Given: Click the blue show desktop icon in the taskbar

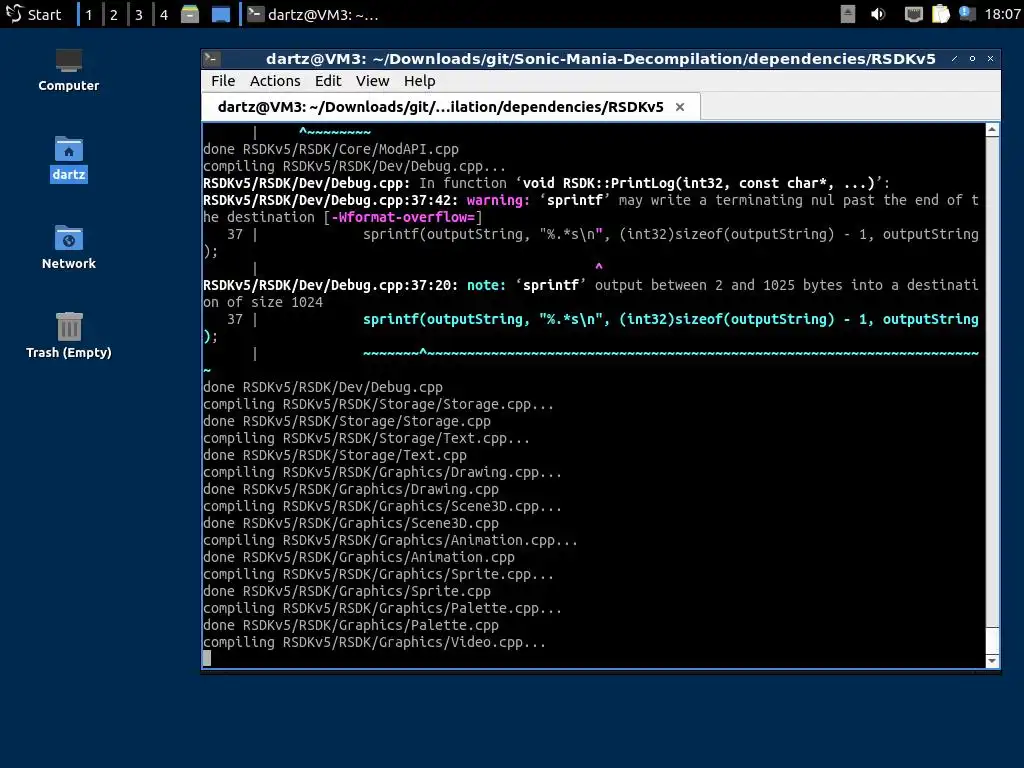Looking at the screenshot, I should point(221,14).
